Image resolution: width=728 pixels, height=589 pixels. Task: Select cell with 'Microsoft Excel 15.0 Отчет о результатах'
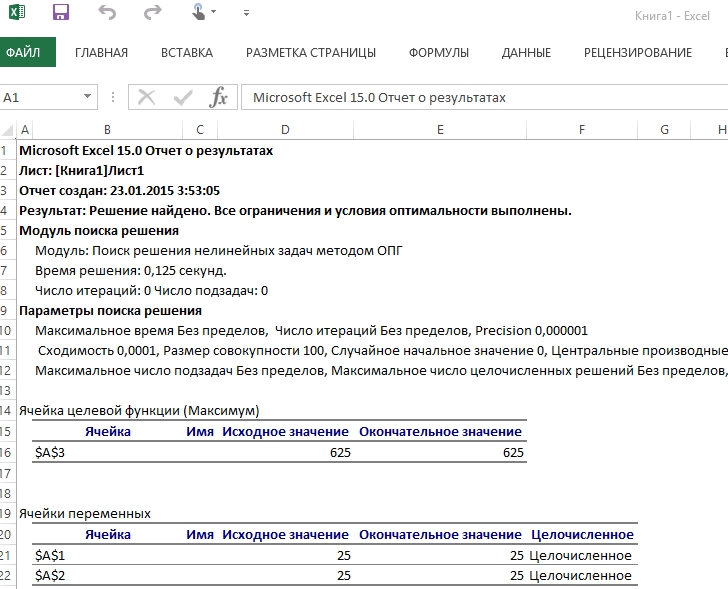pyautogui.click(x=146, y=151)
